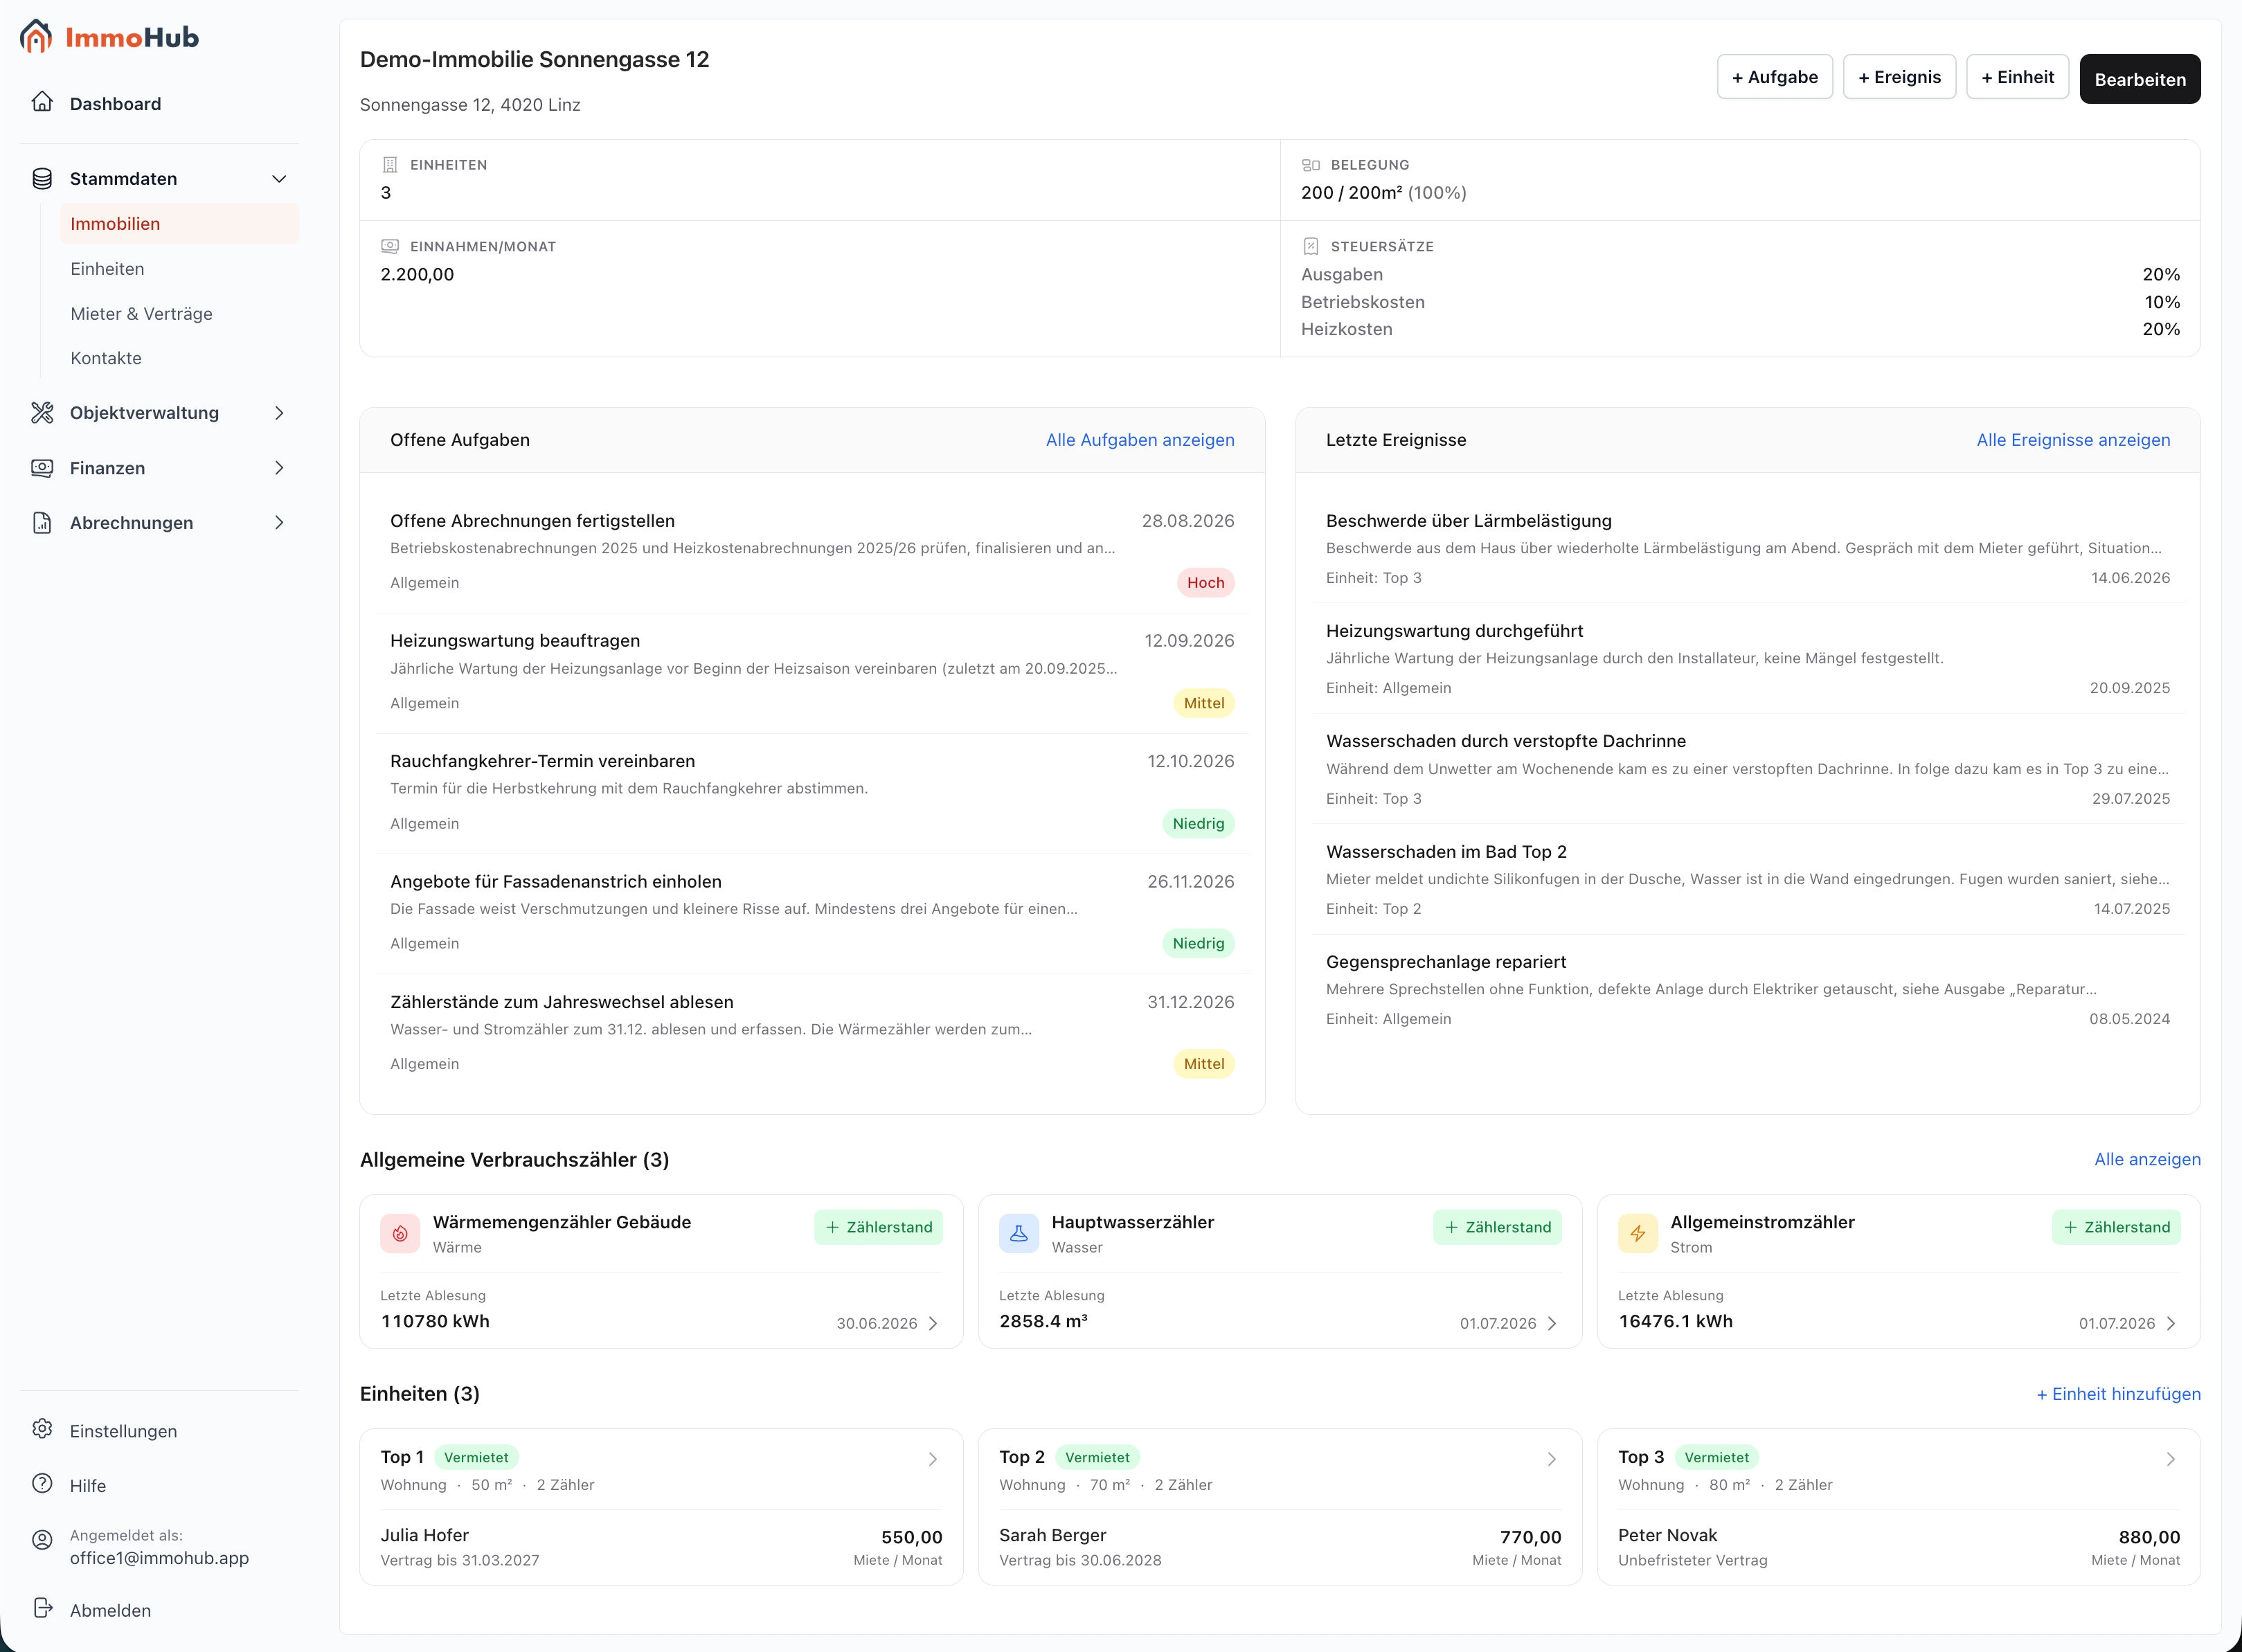Image resolution: width=2242 pixels, height=1652 pixels.
Task: Open event Beschwerde über Lärmbelästigung
Action: pyautogui.click(x=1748, y=548)
